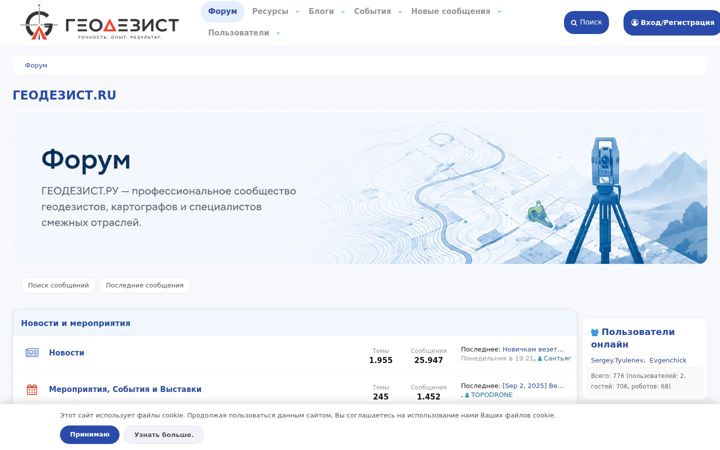Open user profile Сантьяг
The image size is (720, 450).
pyautogui.click(x=557, y=359)
